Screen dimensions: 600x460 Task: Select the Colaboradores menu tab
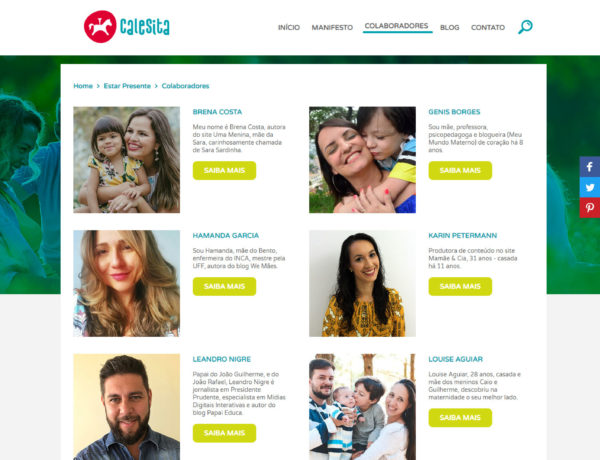click(396, 26)
